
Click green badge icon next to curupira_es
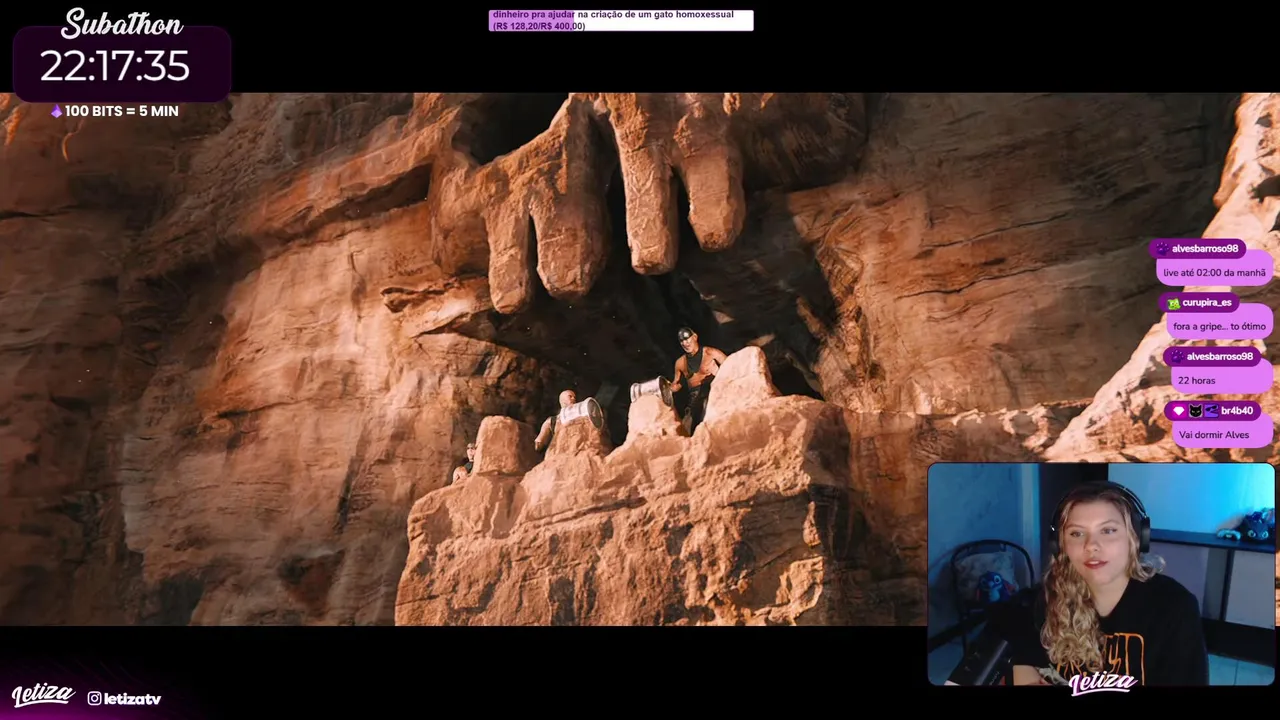[1173, 302]
